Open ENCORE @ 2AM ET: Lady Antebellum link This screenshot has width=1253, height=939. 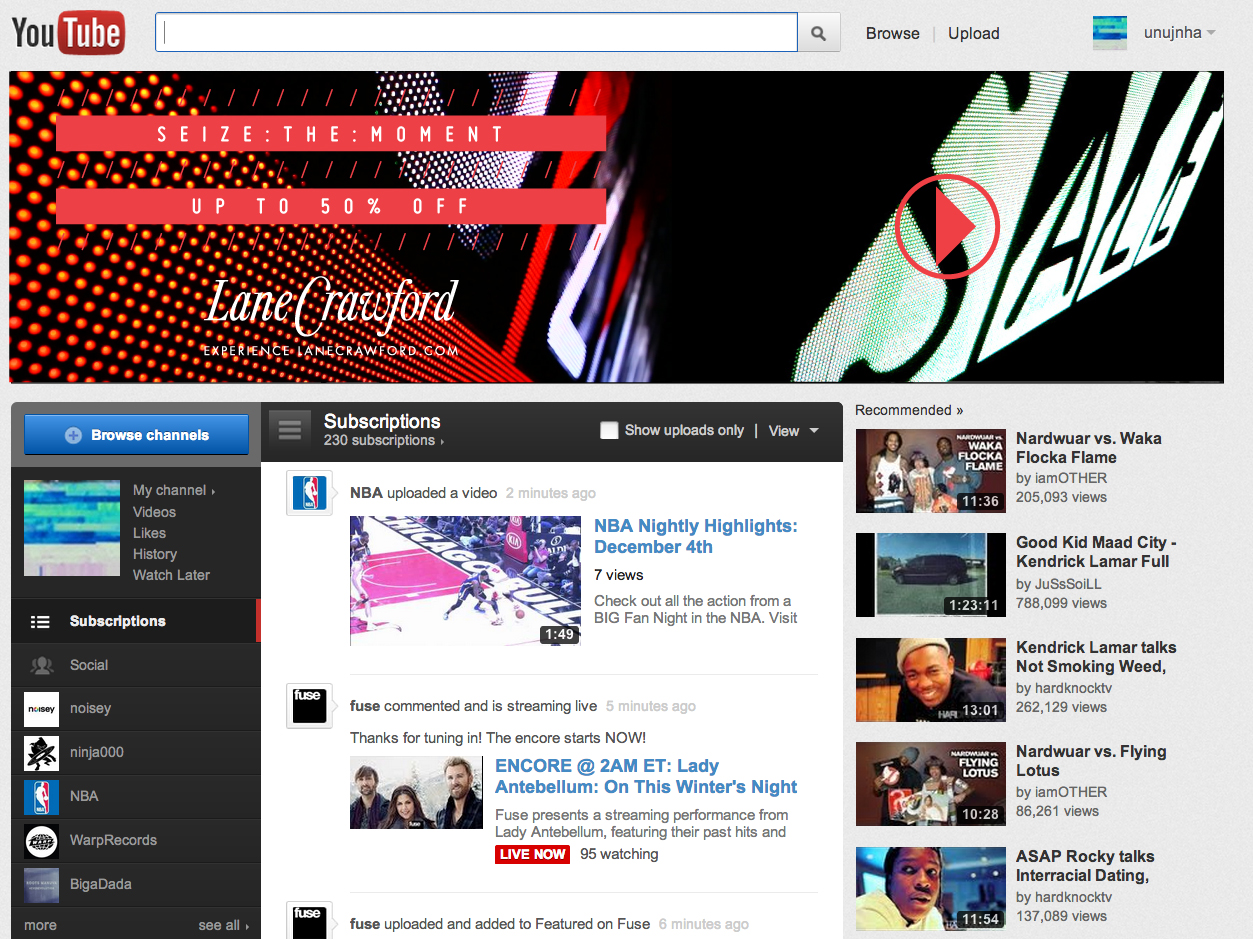646,776
